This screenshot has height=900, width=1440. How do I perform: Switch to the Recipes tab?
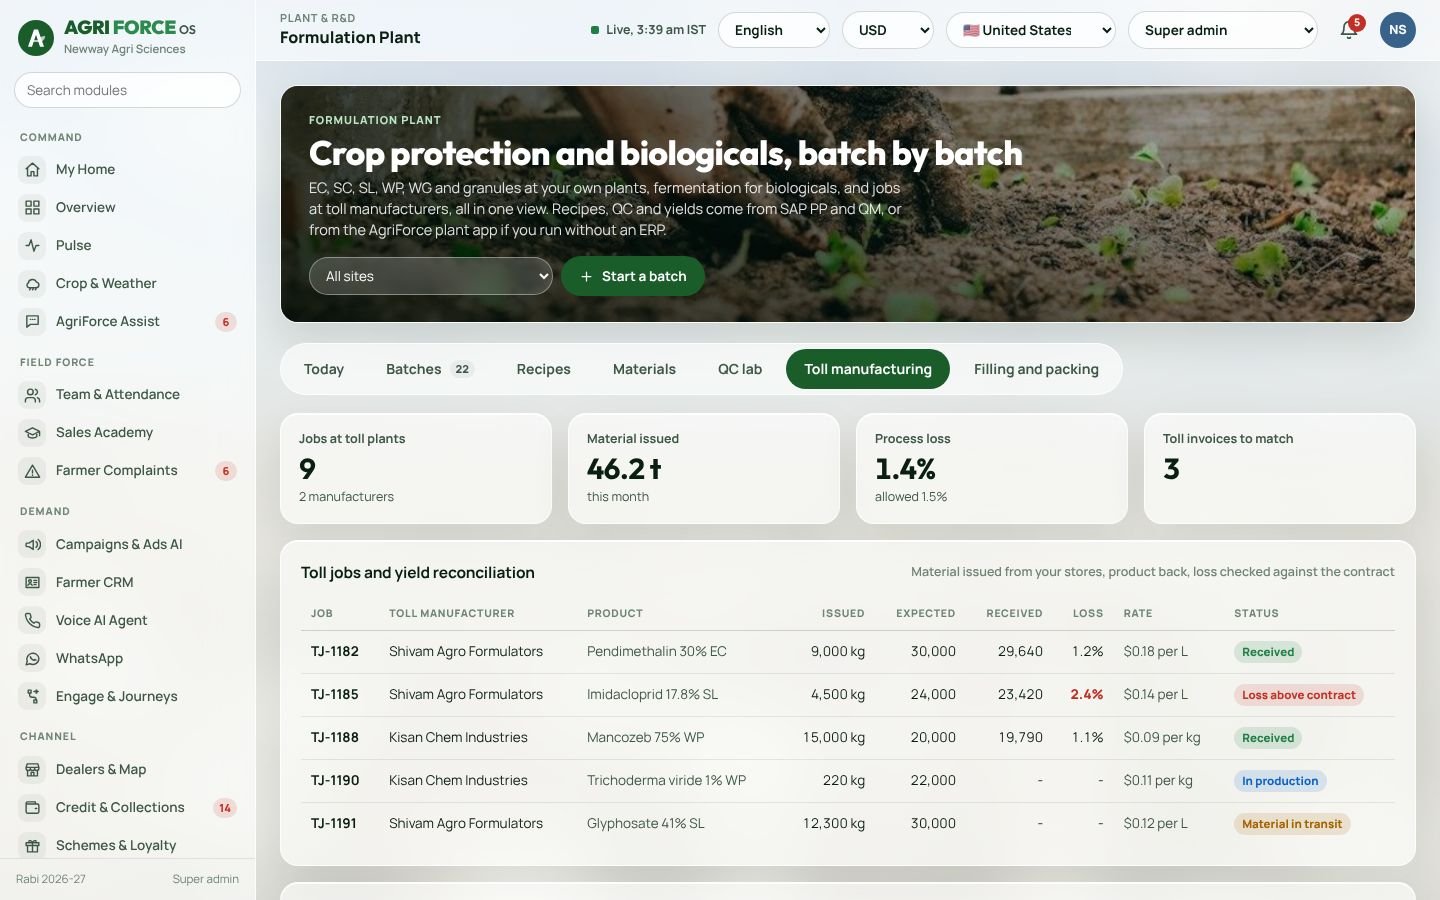544,369
